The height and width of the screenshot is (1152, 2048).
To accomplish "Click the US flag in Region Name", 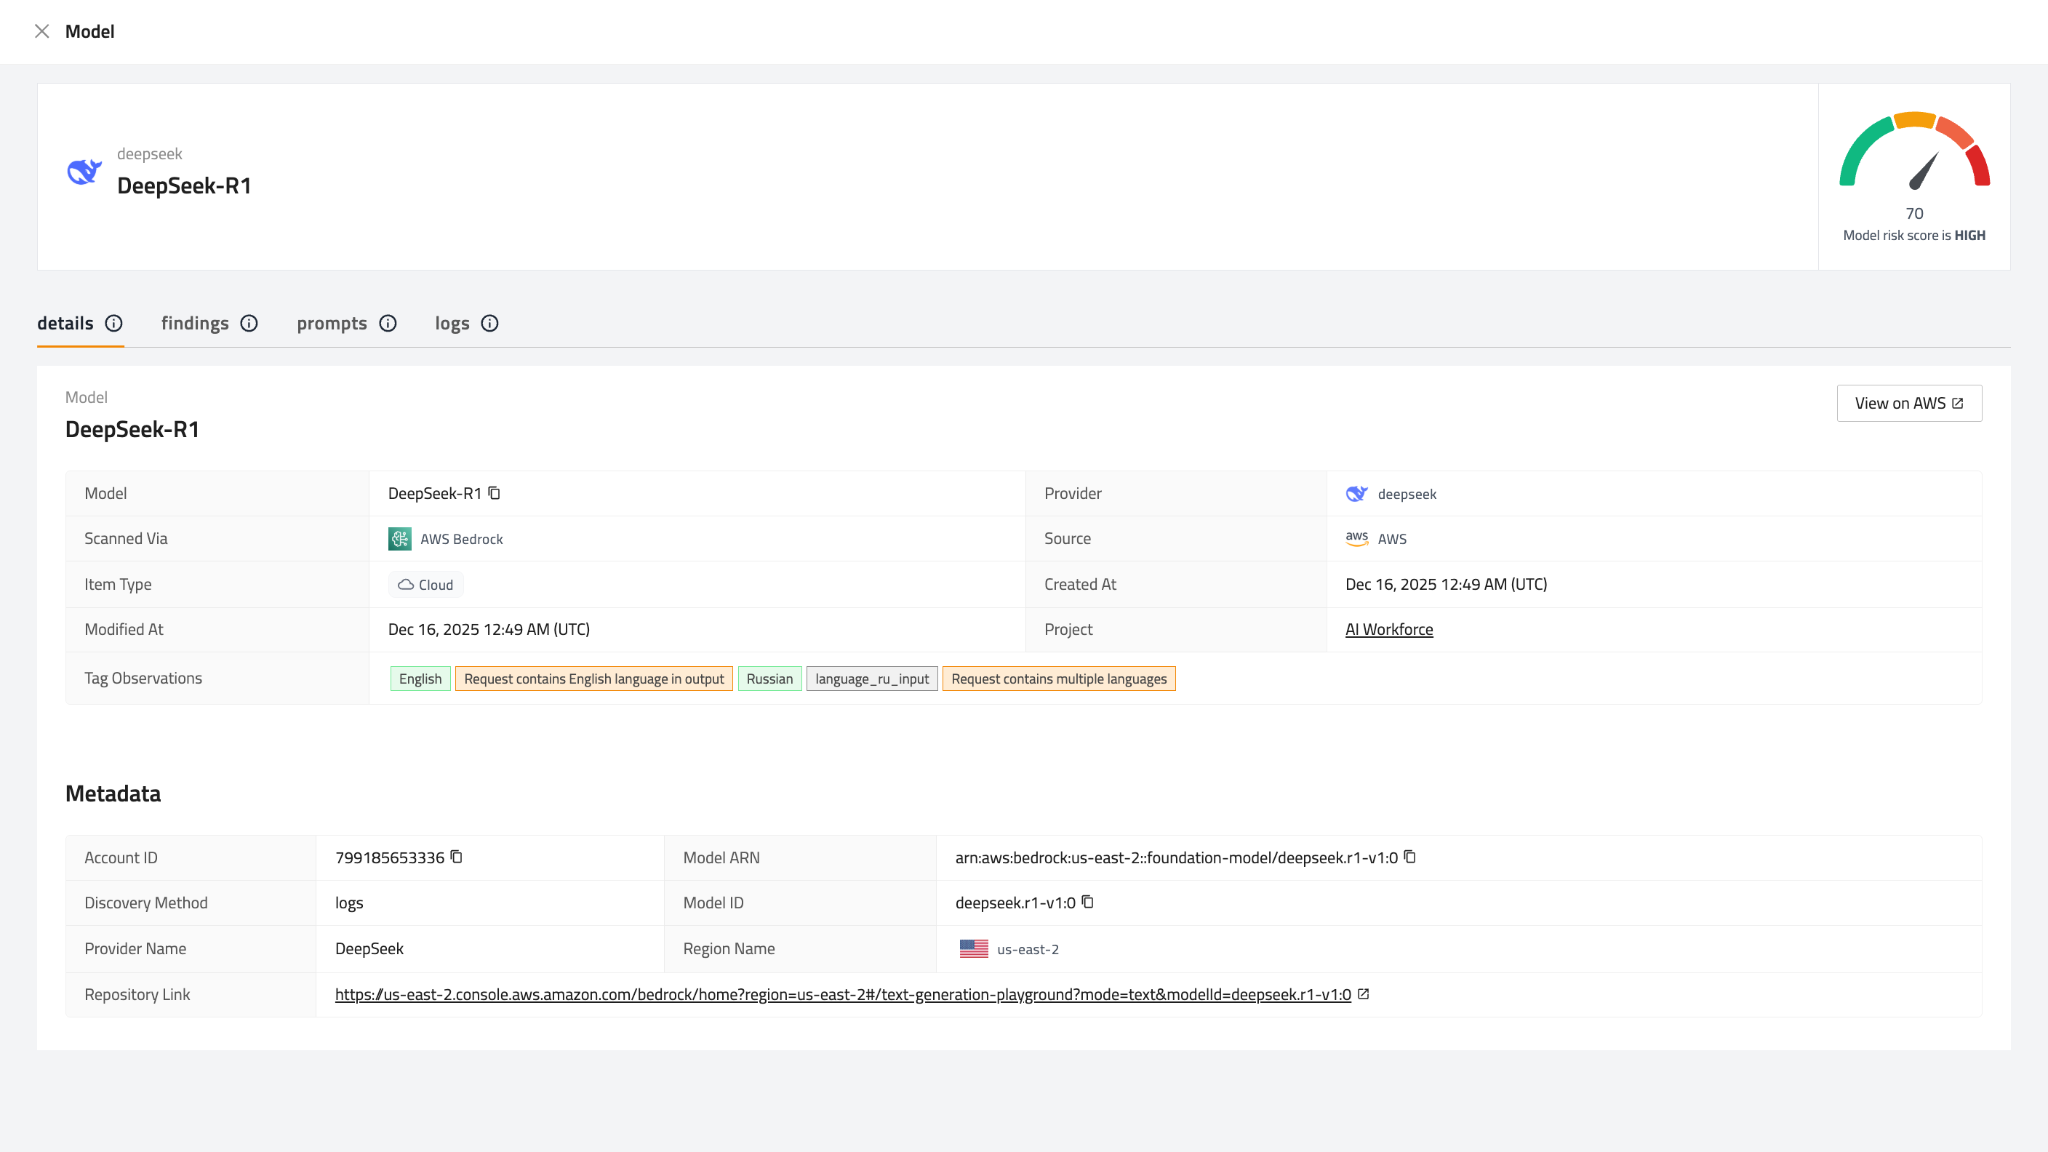I will tap(974, 949).
